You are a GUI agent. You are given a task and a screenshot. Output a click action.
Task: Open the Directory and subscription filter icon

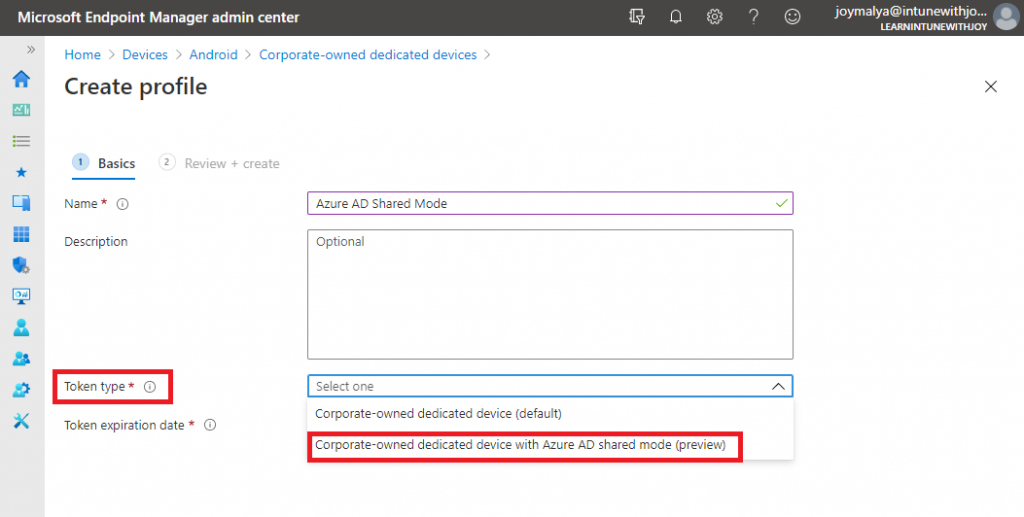coord(637,17)
